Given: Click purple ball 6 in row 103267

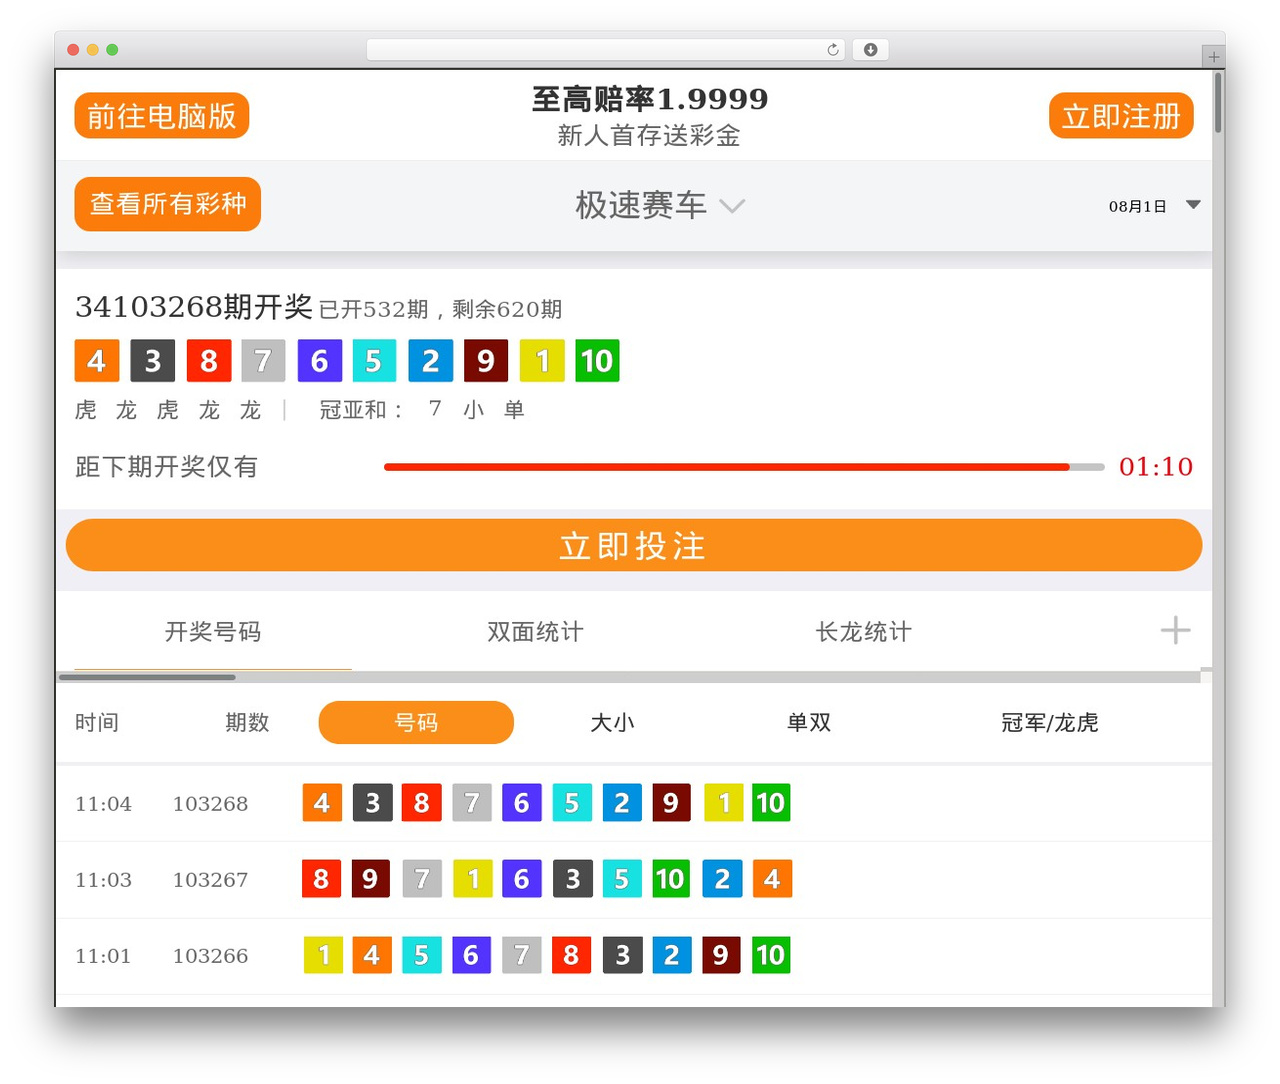Looking at the screenshot, I should click(522, 879).
